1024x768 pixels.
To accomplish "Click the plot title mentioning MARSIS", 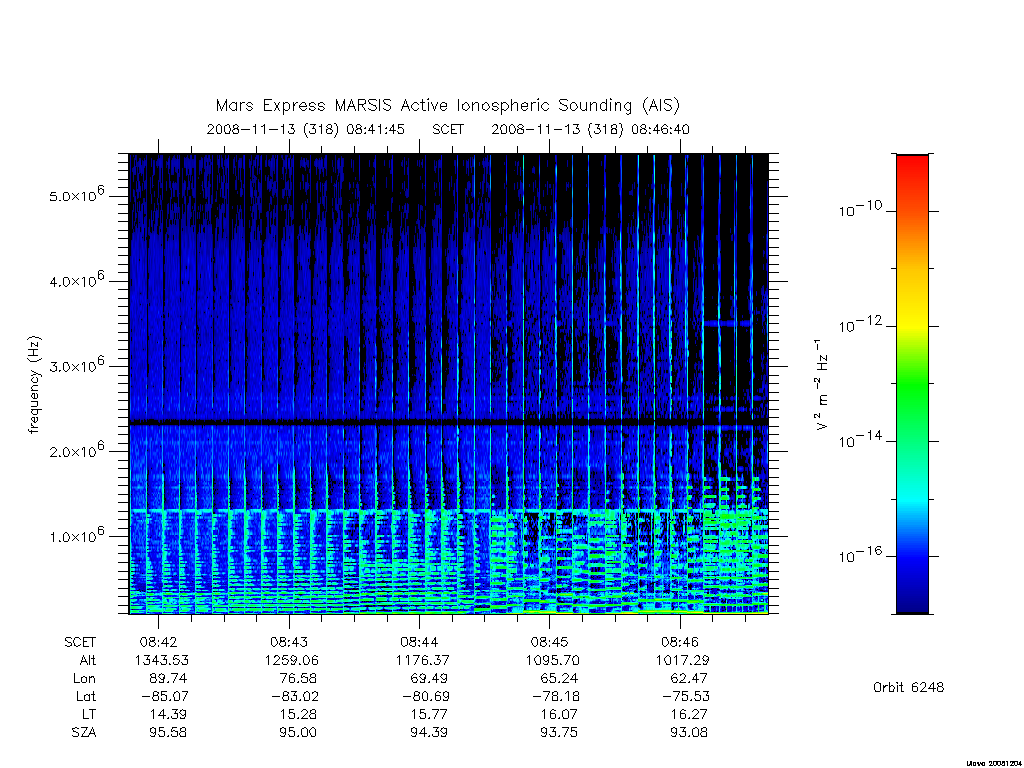I will tap(447, 106).
